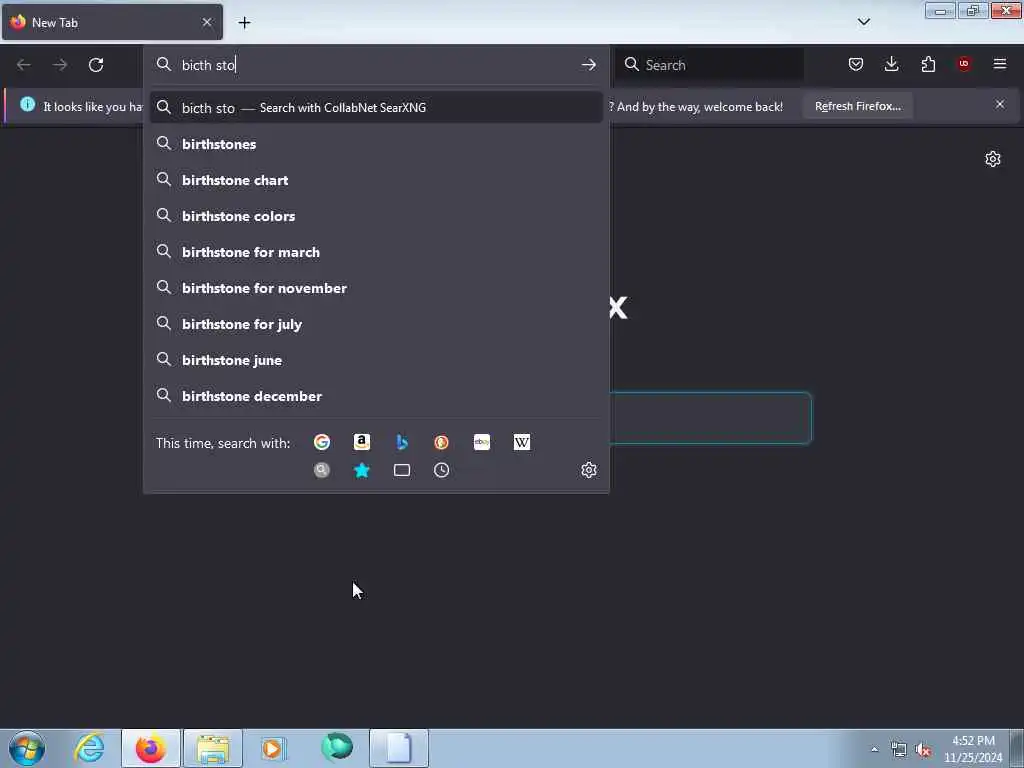Image resolution: width=1024 pixels, height=768 pixels.
Task: Search with the gray magnifier engine icon
Action: point(322,470)
